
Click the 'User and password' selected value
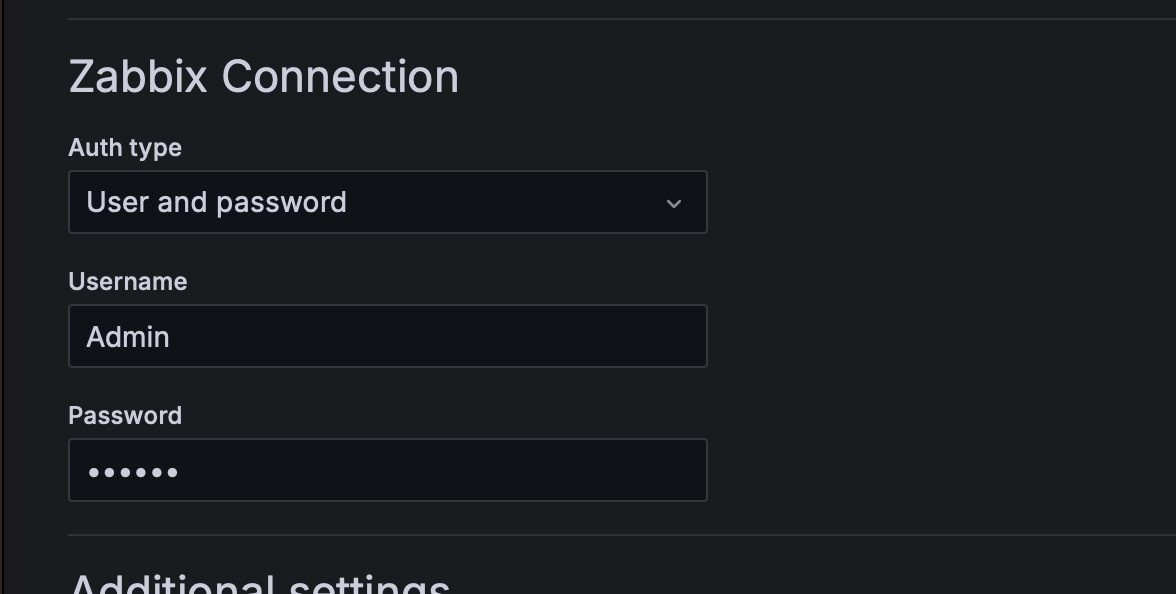[x=216, y=202]
